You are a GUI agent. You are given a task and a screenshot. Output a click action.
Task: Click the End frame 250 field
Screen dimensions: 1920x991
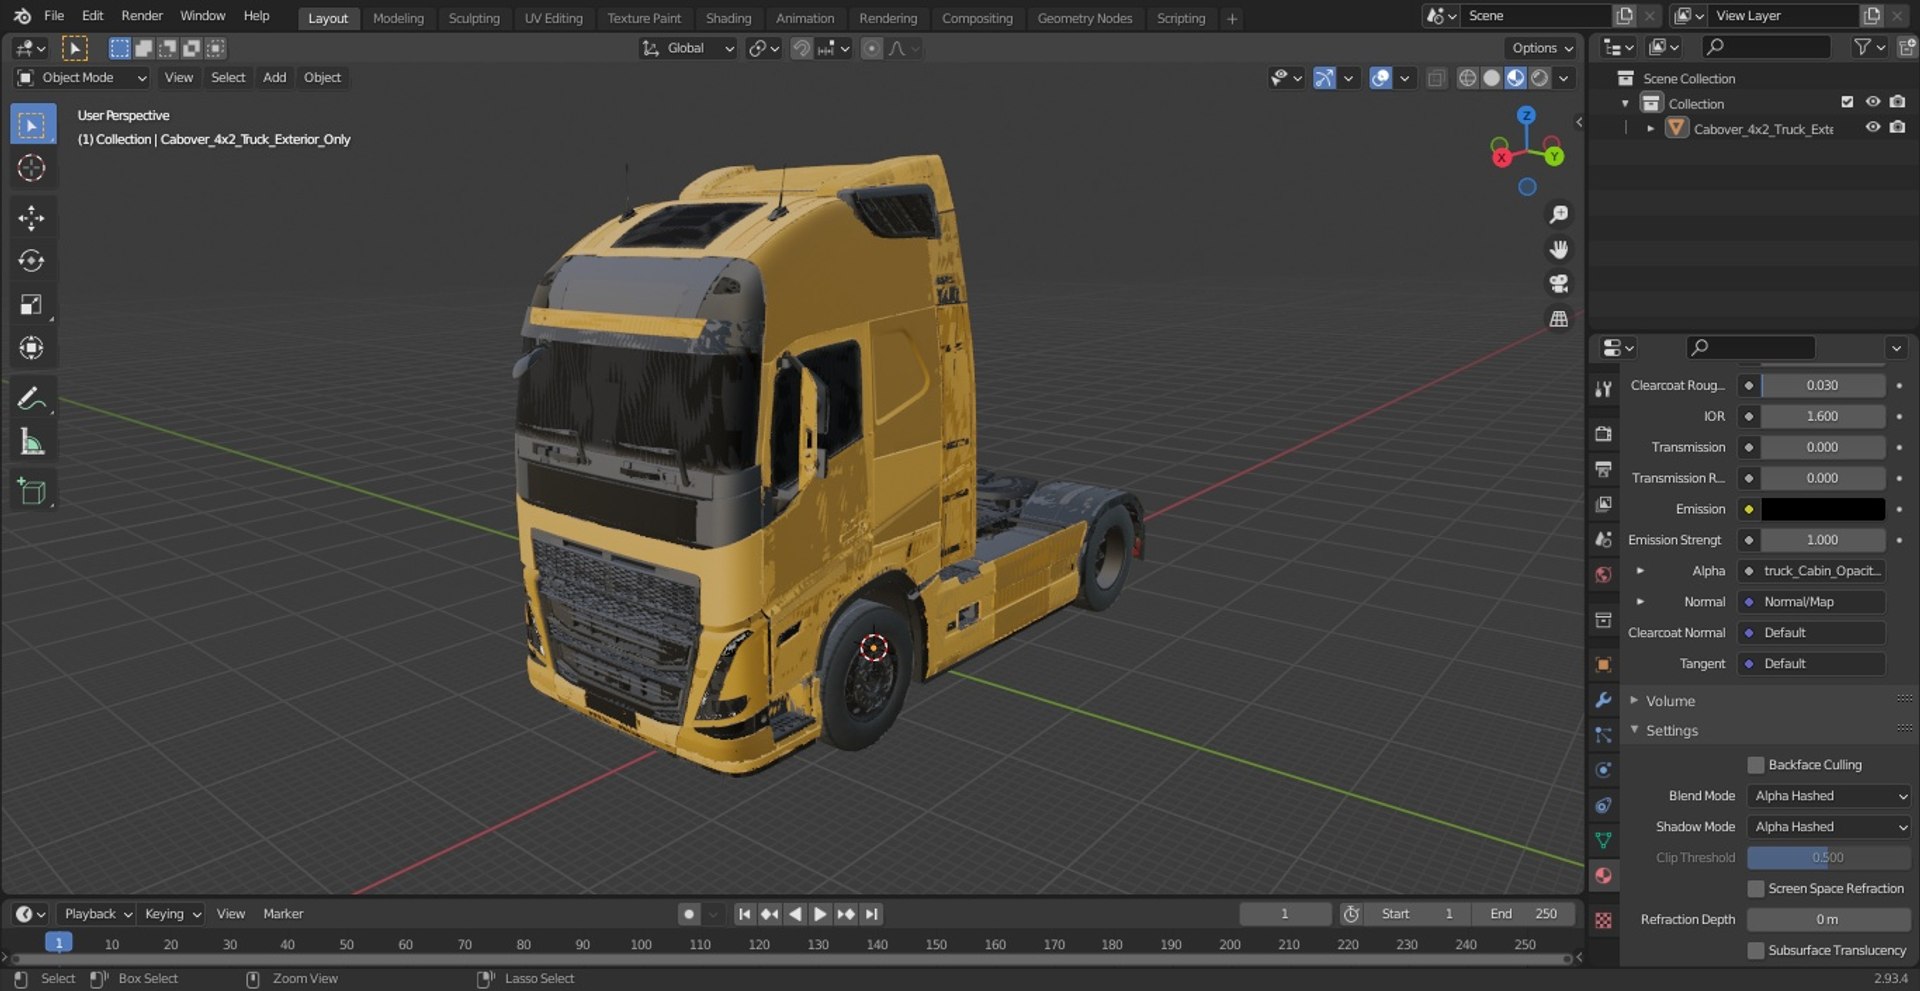click(1524, 914)
